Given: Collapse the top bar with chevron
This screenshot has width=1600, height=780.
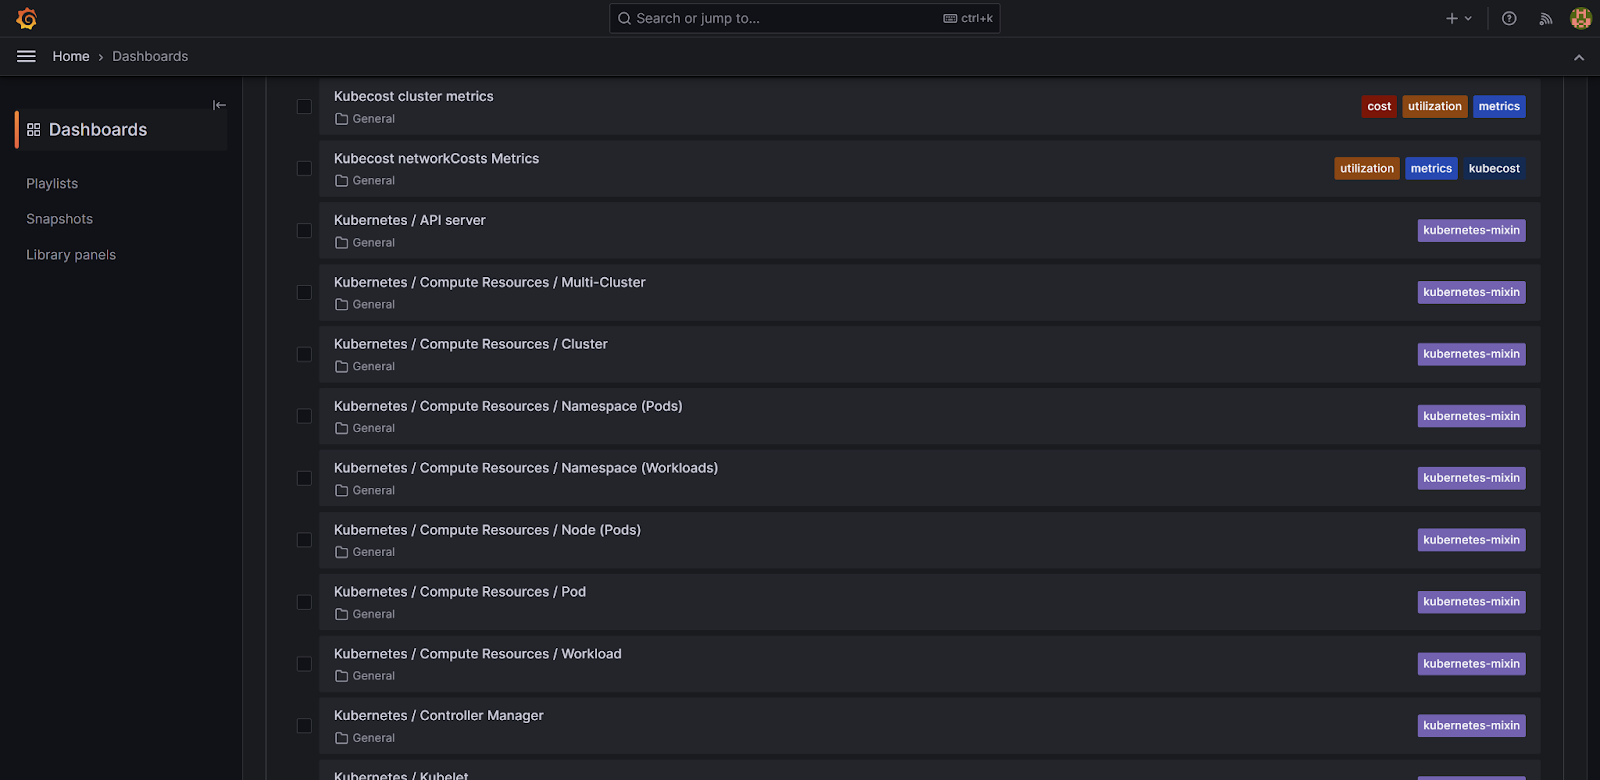Looking at the screenshot, I should [1579, 57].
